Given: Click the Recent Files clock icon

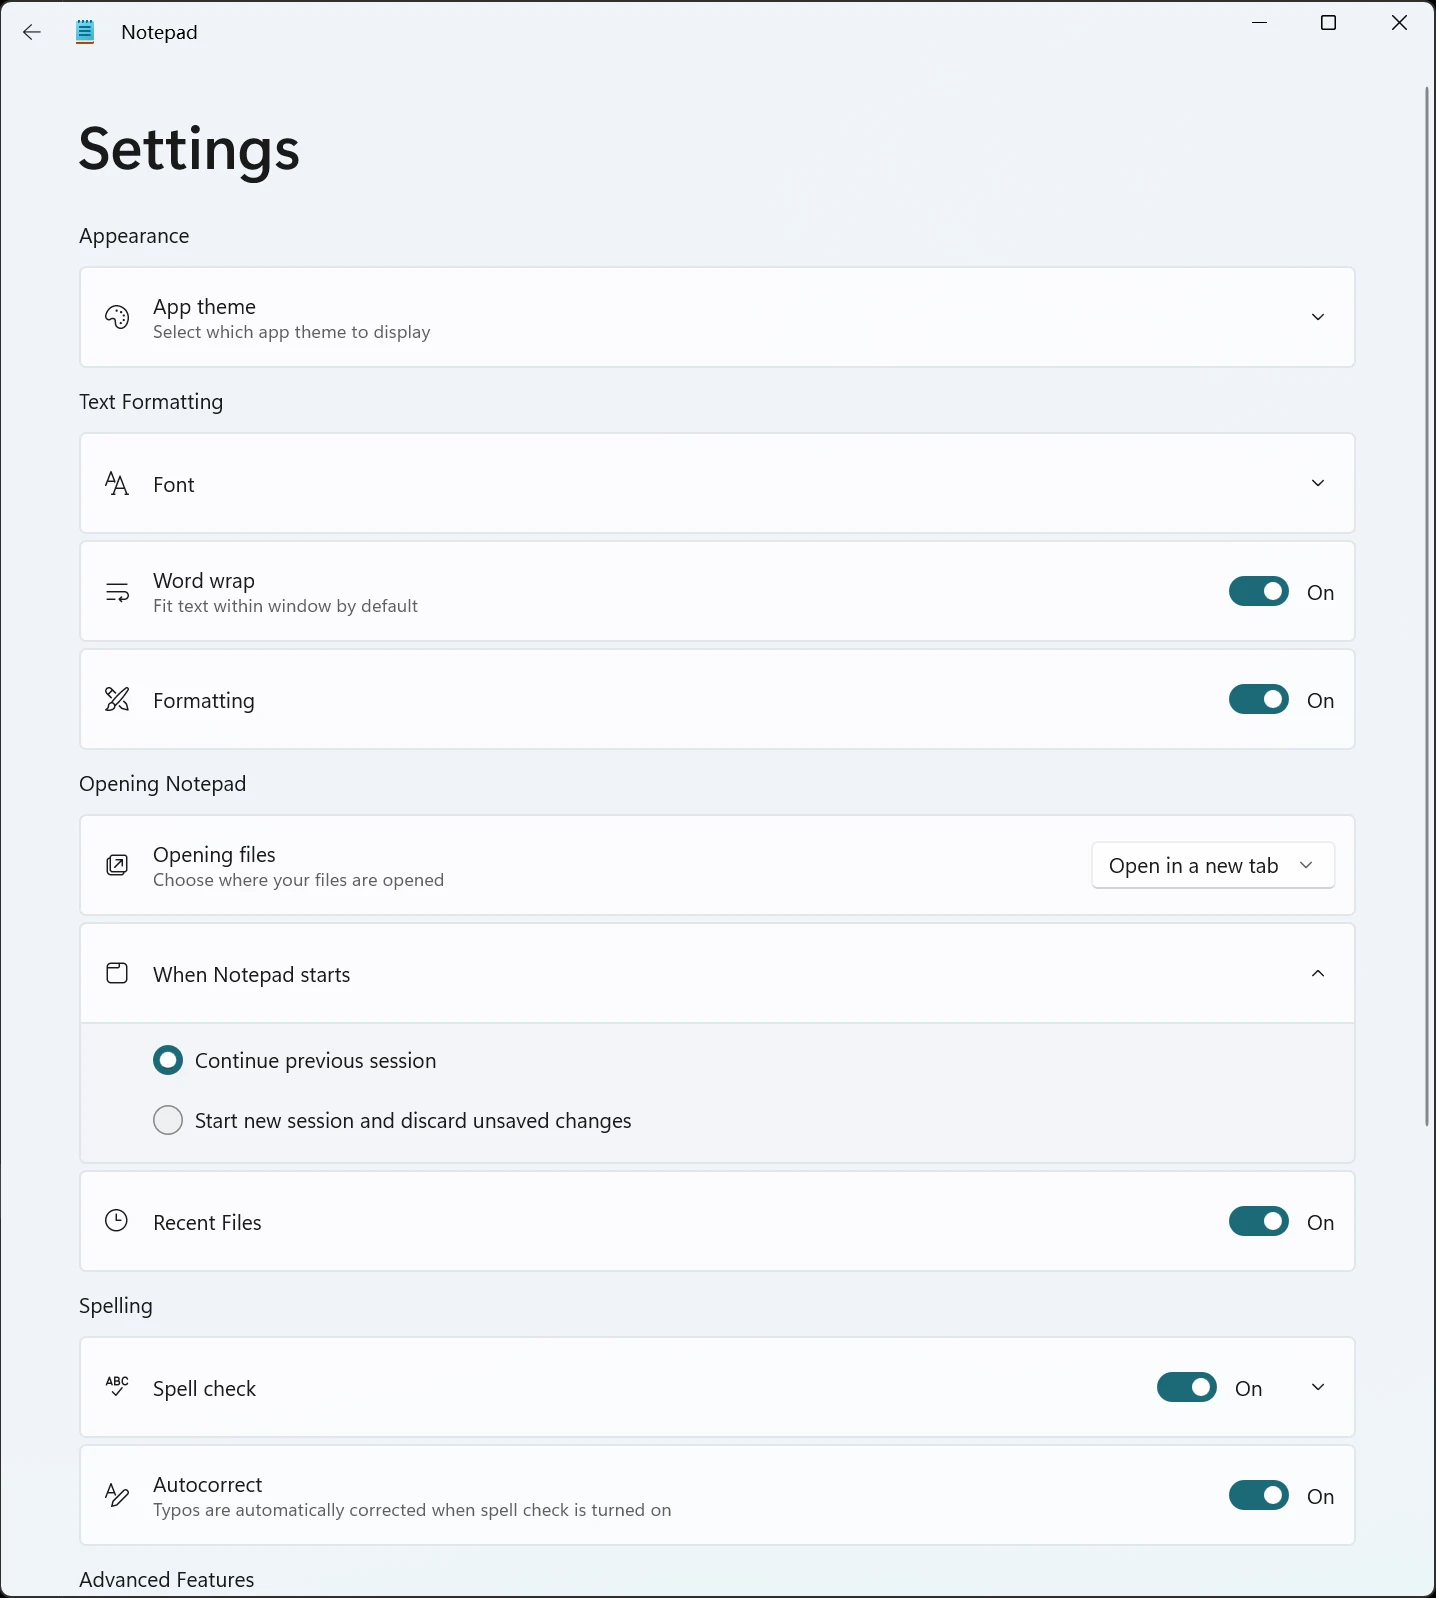Looking at the screenshot, I should point(117,1221).
